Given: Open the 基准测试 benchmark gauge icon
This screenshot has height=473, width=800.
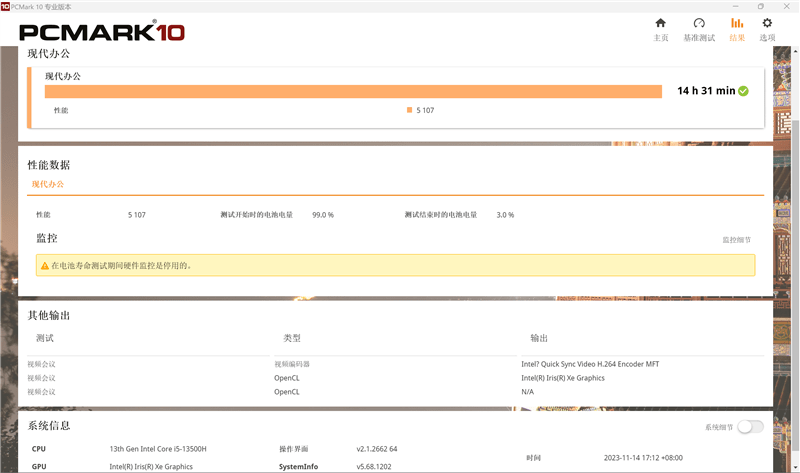Looking at the screenshot, I should 699,28.
